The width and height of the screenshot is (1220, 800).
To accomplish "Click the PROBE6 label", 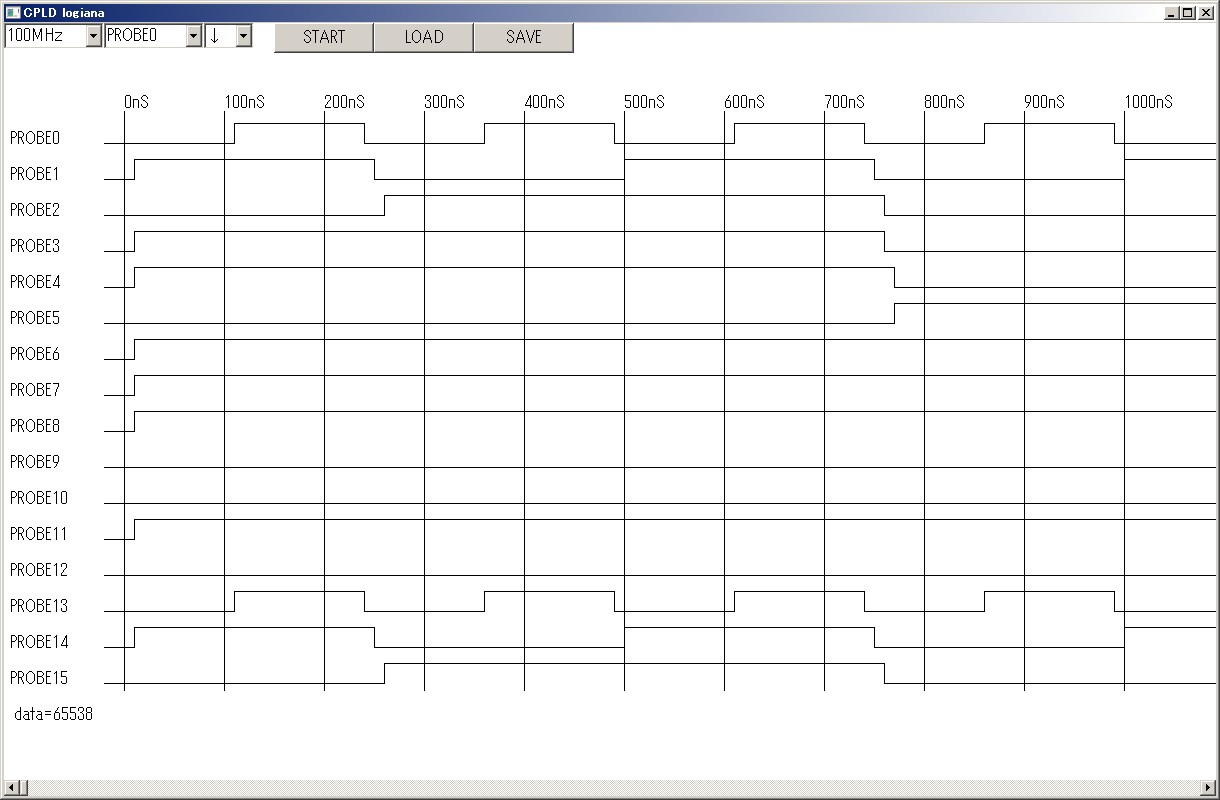I will (35, 354).
